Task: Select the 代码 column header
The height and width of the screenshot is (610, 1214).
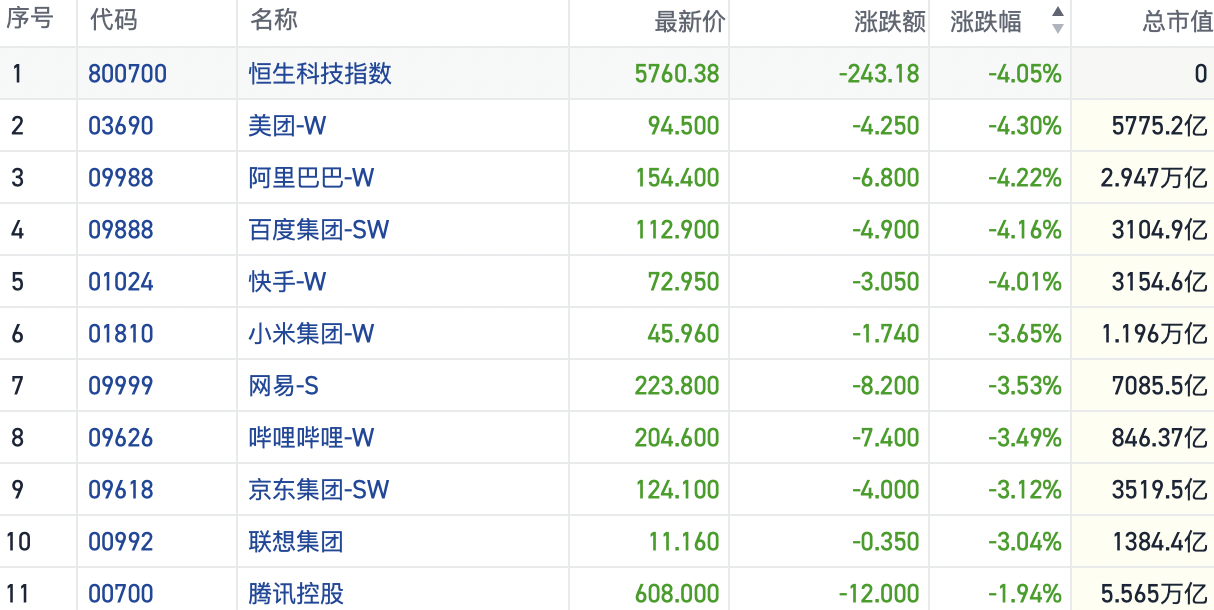Action: 113,20
